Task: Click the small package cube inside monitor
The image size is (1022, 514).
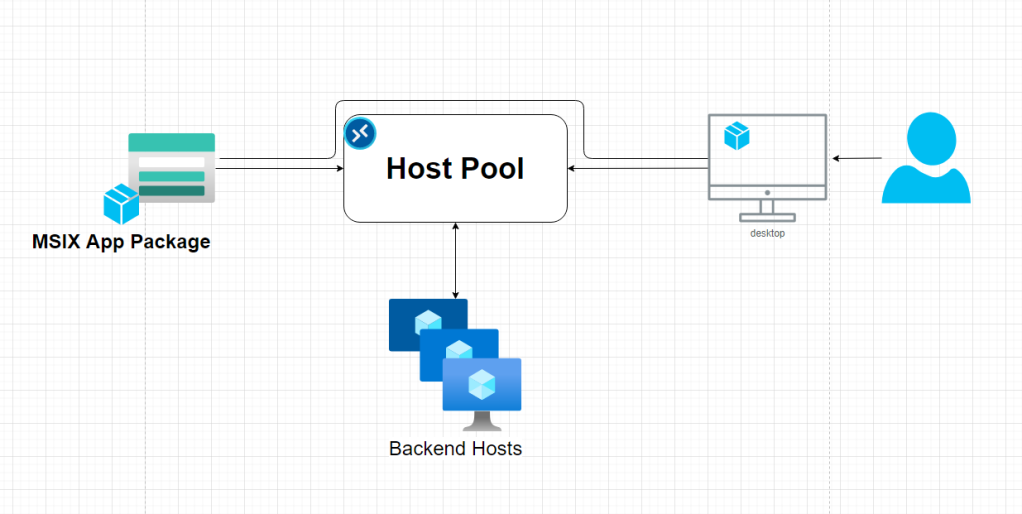Action: pyautogui.click(x=737, y=136)
